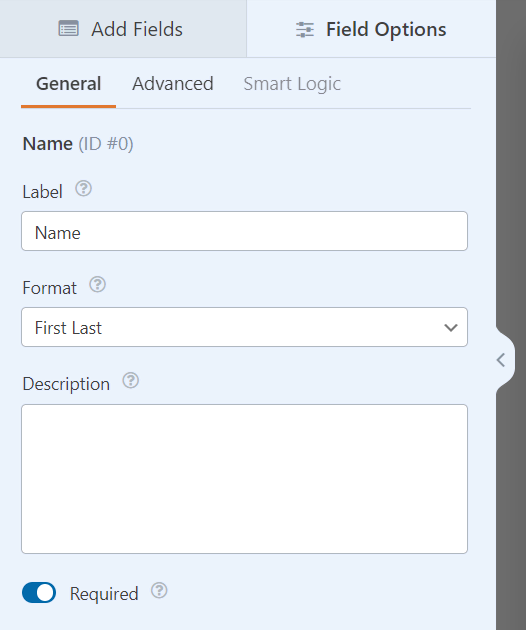Screen dimensions: 526x630
Task: Click the Label input containing Name
Action: 244,231
